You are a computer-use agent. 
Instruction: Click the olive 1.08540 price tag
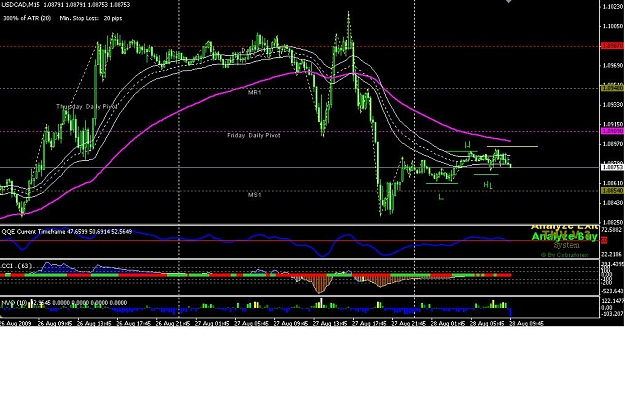[612, 191]
